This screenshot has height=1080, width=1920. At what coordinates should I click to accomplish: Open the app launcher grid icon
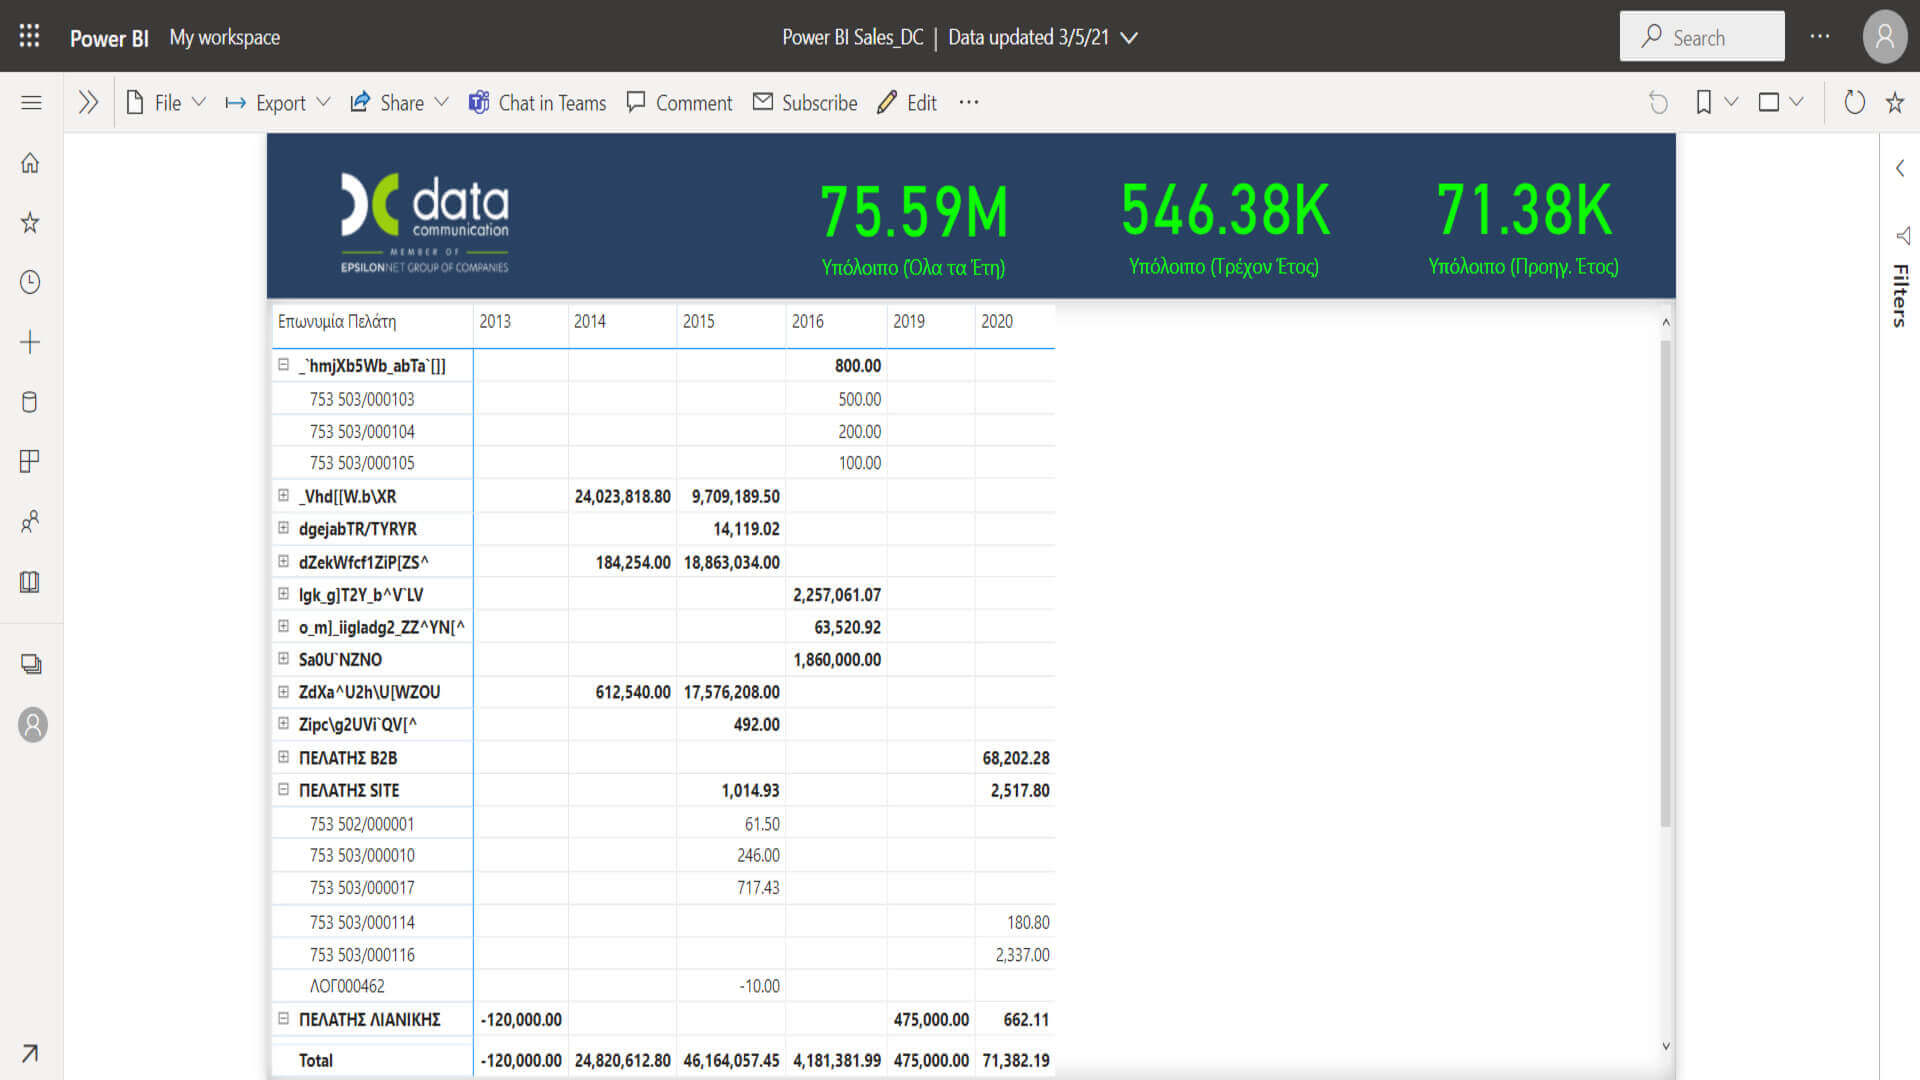pos(30,37)
